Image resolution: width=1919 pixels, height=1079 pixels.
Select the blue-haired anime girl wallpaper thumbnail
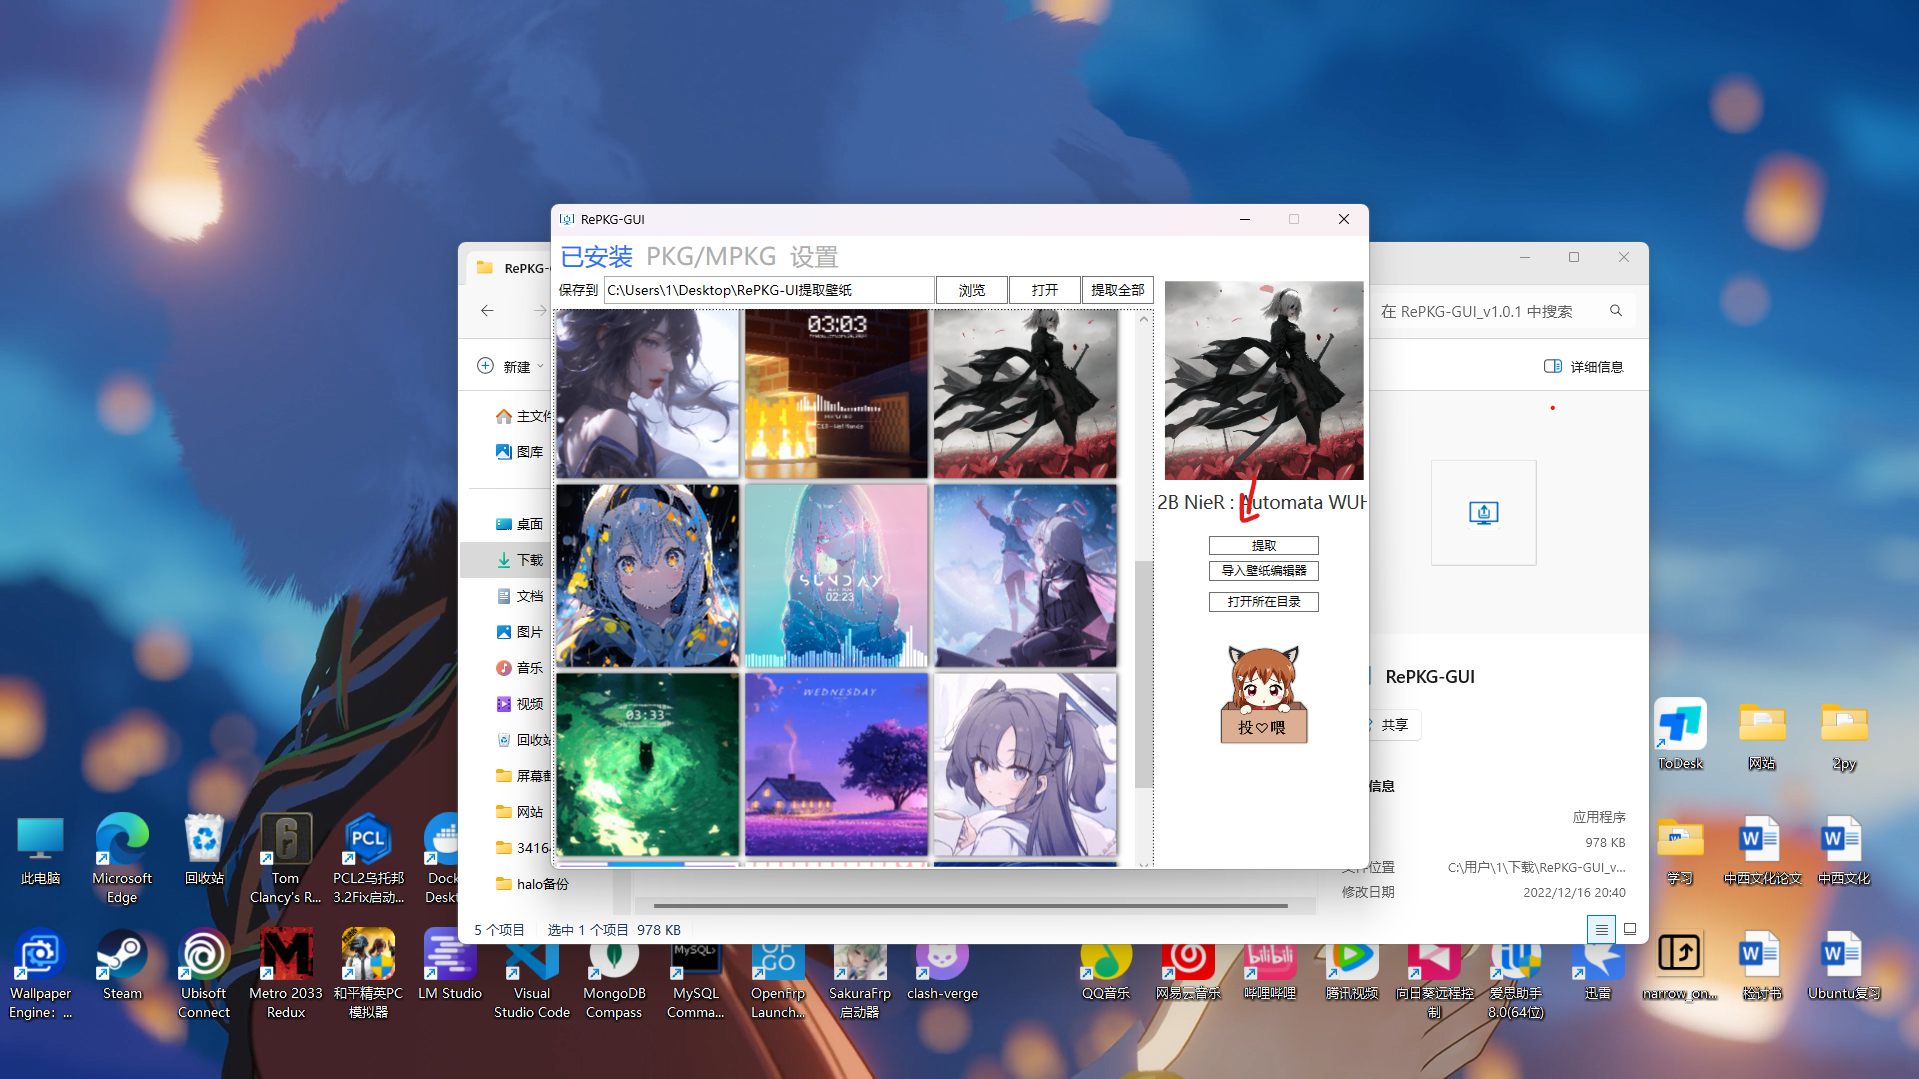coord(647,576)
